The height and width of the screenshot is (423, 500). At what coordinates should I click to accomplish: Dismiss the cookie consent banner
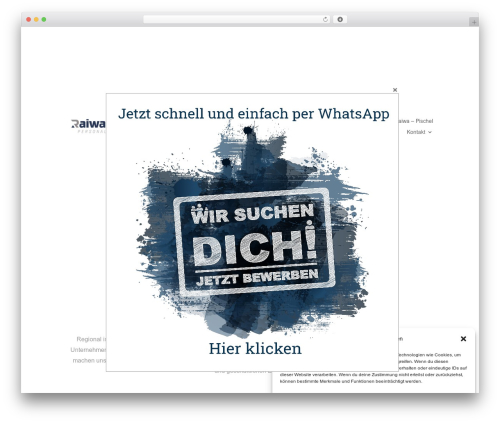pos(463,339)
